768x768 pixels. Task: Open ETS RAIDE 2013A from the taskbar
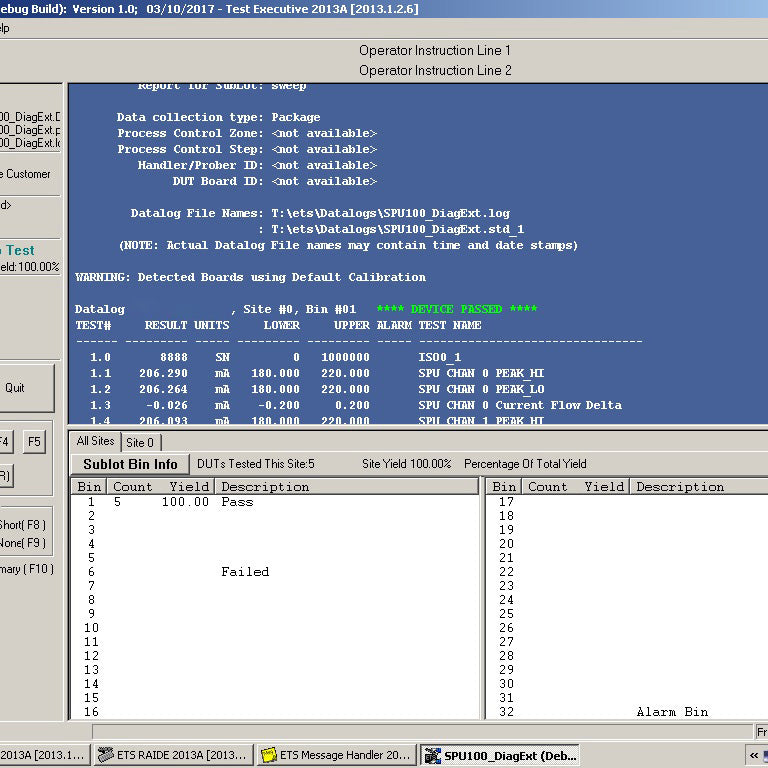click(x=173, y=755)
